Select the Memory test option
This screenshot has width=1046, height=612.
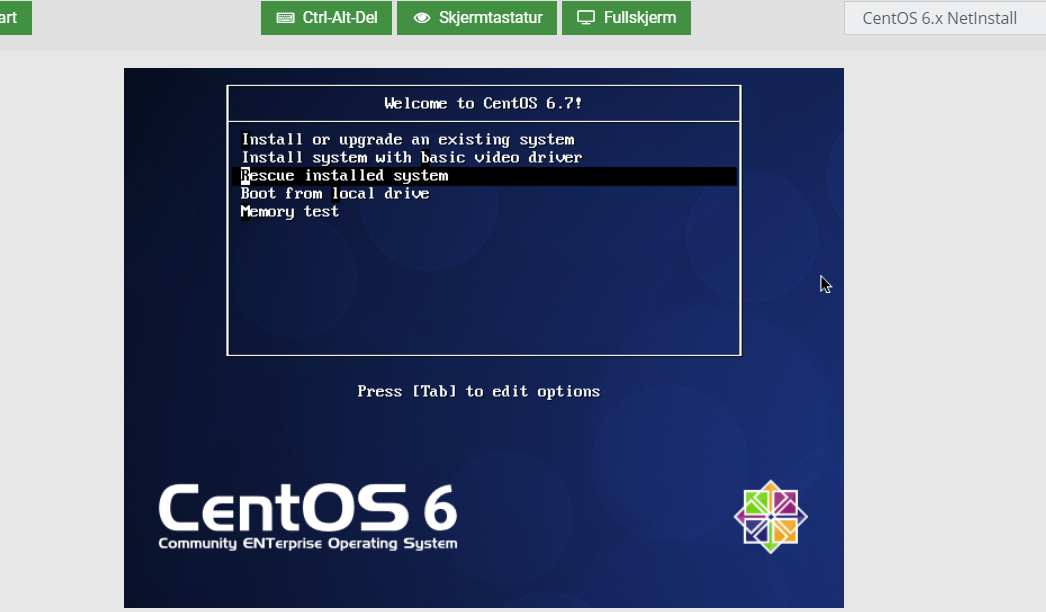(290, 212)
